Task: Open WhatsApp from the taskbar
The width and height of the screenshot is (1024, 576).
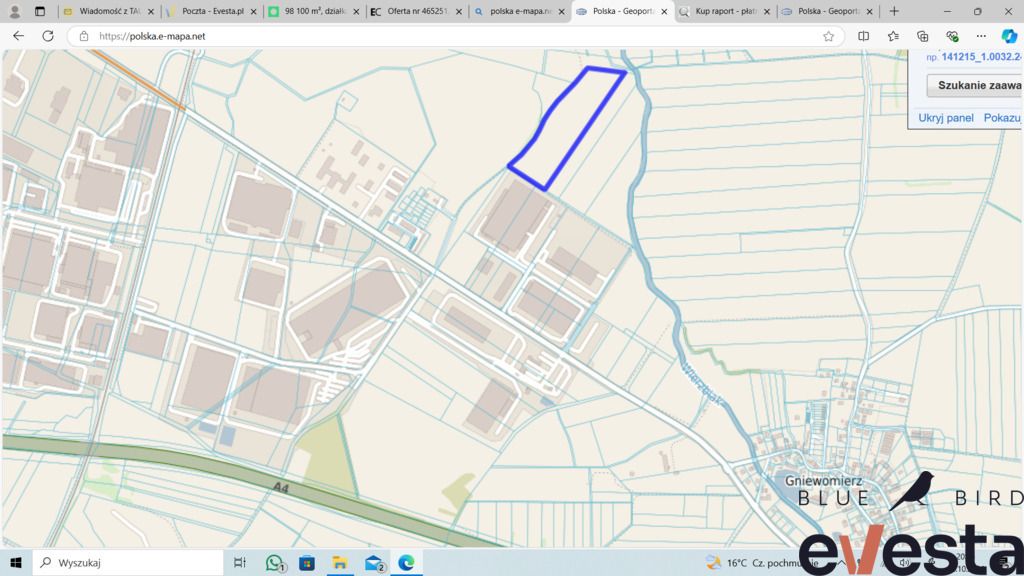Action: [275, 563]
